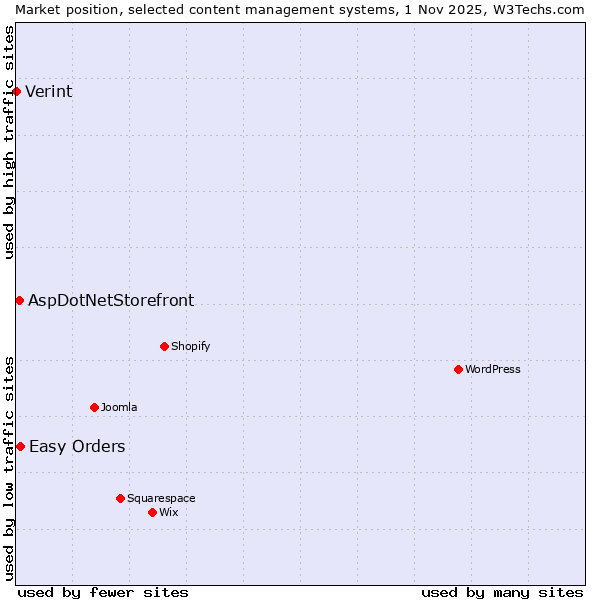600x600 pixels.
Task: Click the red marker for Verint
Action: pyautogui.click(x=16, y=92)
